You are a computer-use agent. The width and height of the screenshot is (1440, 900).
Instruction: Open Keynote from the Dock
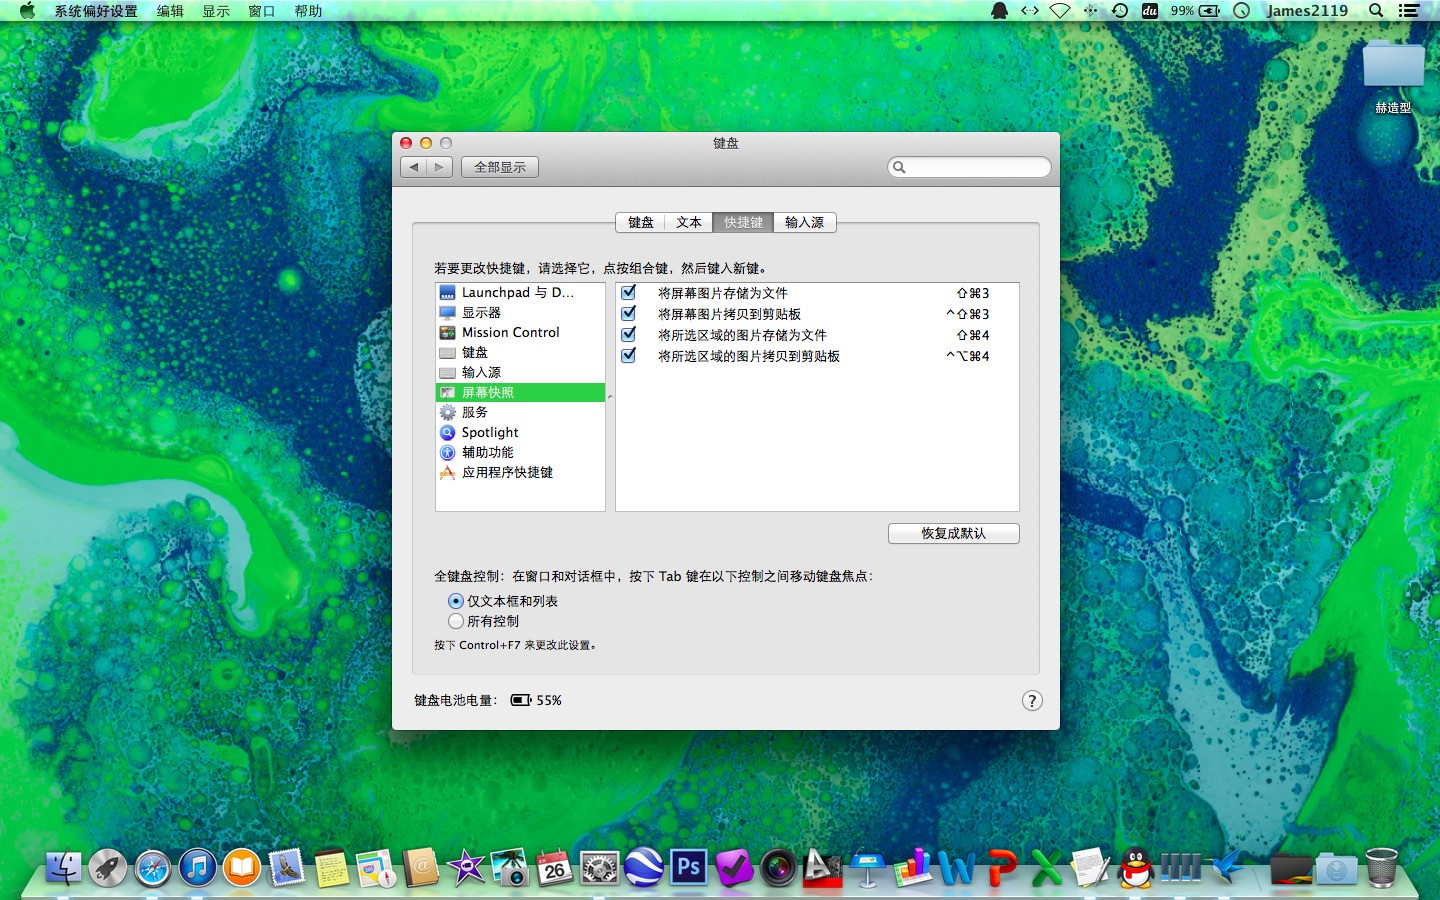869,868
